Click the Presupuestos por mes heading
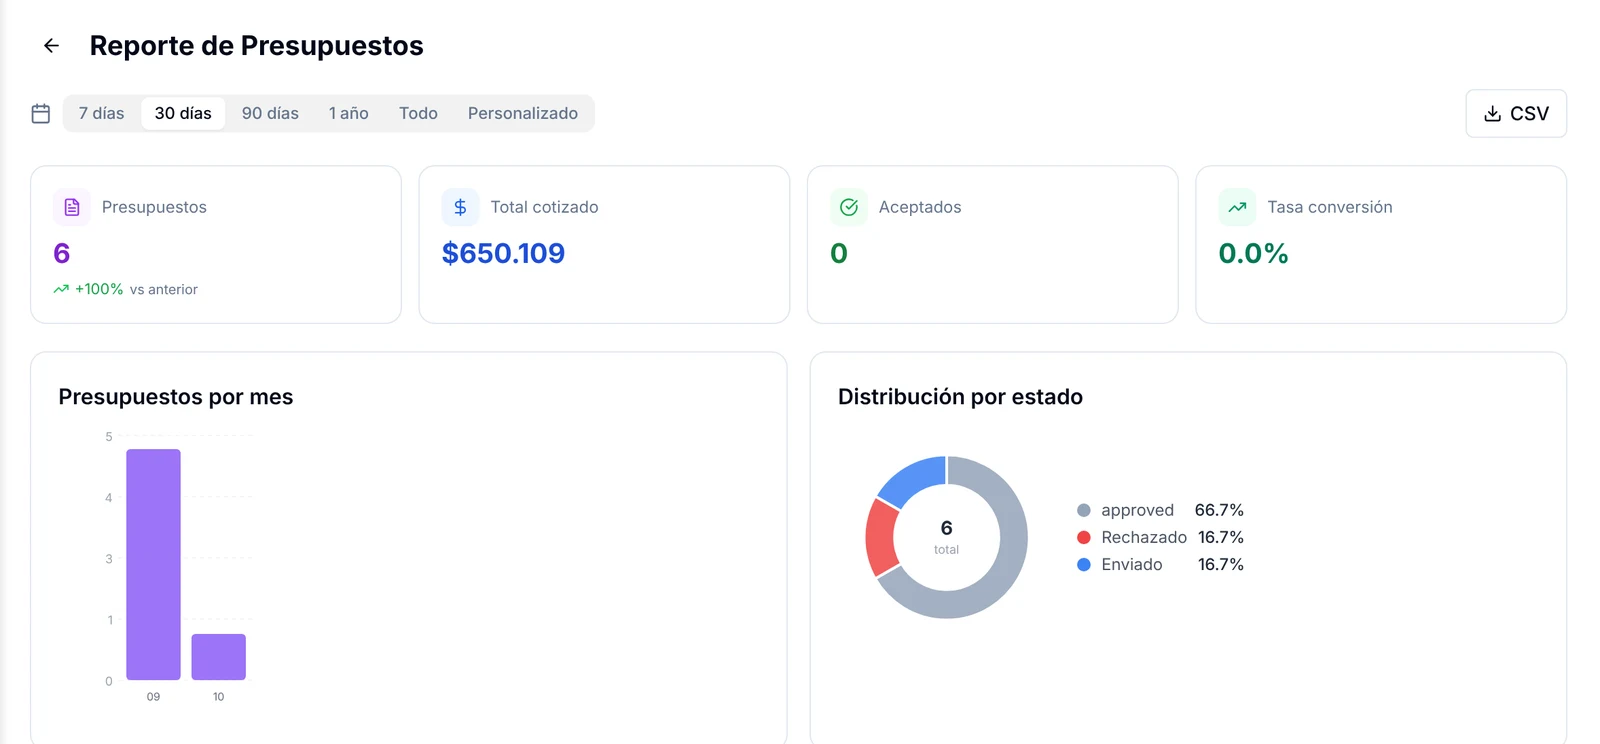This screenshot has height=744, width=1600. pos(176,397)
